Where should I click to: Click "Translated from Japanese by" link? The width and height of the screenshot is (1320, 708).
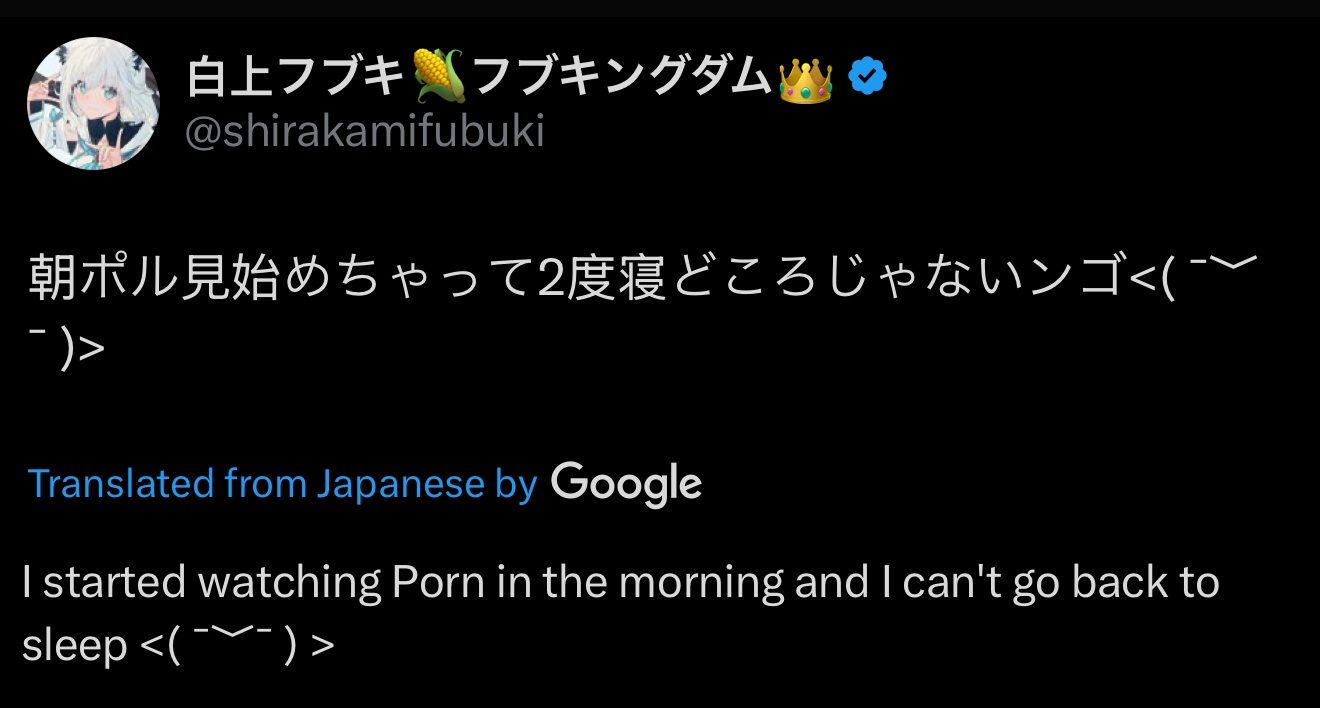[x=283, y=485]
